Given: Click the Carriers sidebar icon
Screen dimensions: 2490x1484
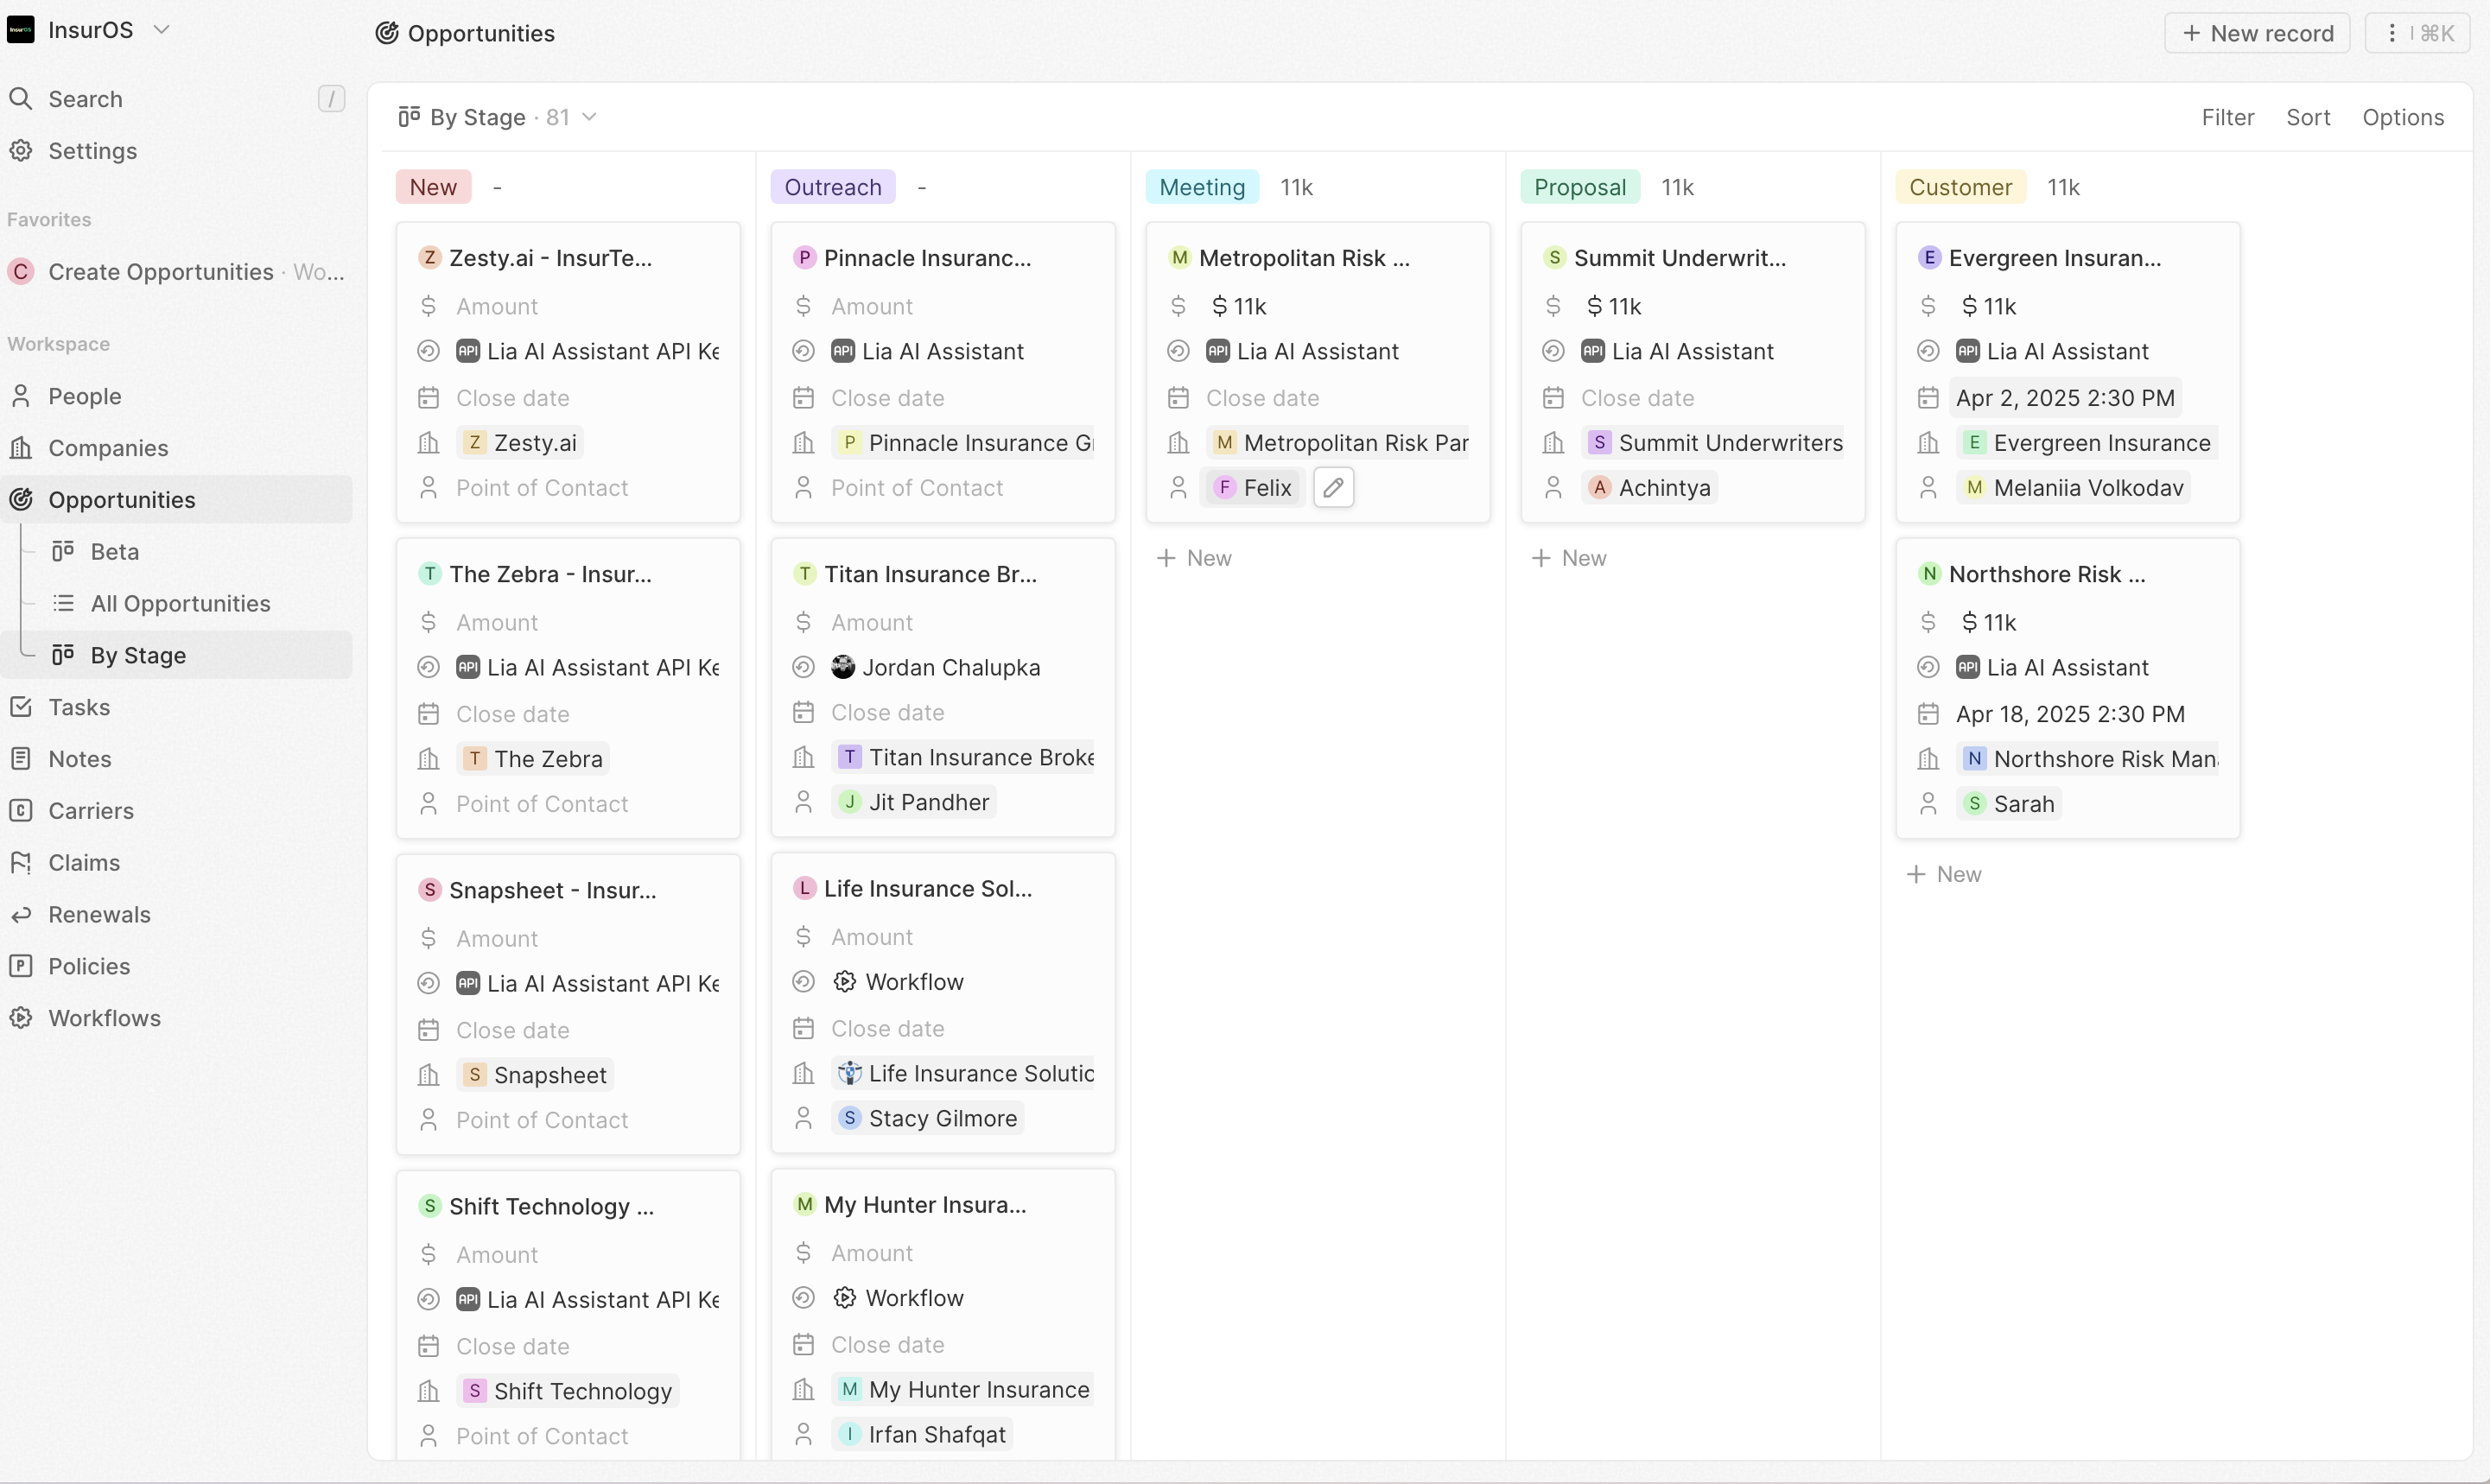Looking at the screenshot, I should click(x=21, y=810).
